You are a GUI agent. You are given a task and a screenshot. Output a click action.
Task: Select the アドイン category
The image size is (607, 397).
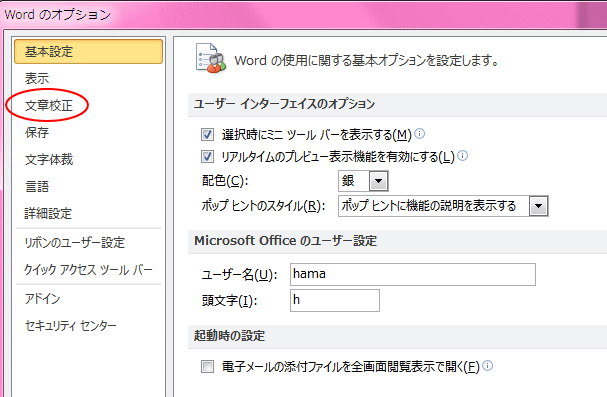tap(43, 298)
